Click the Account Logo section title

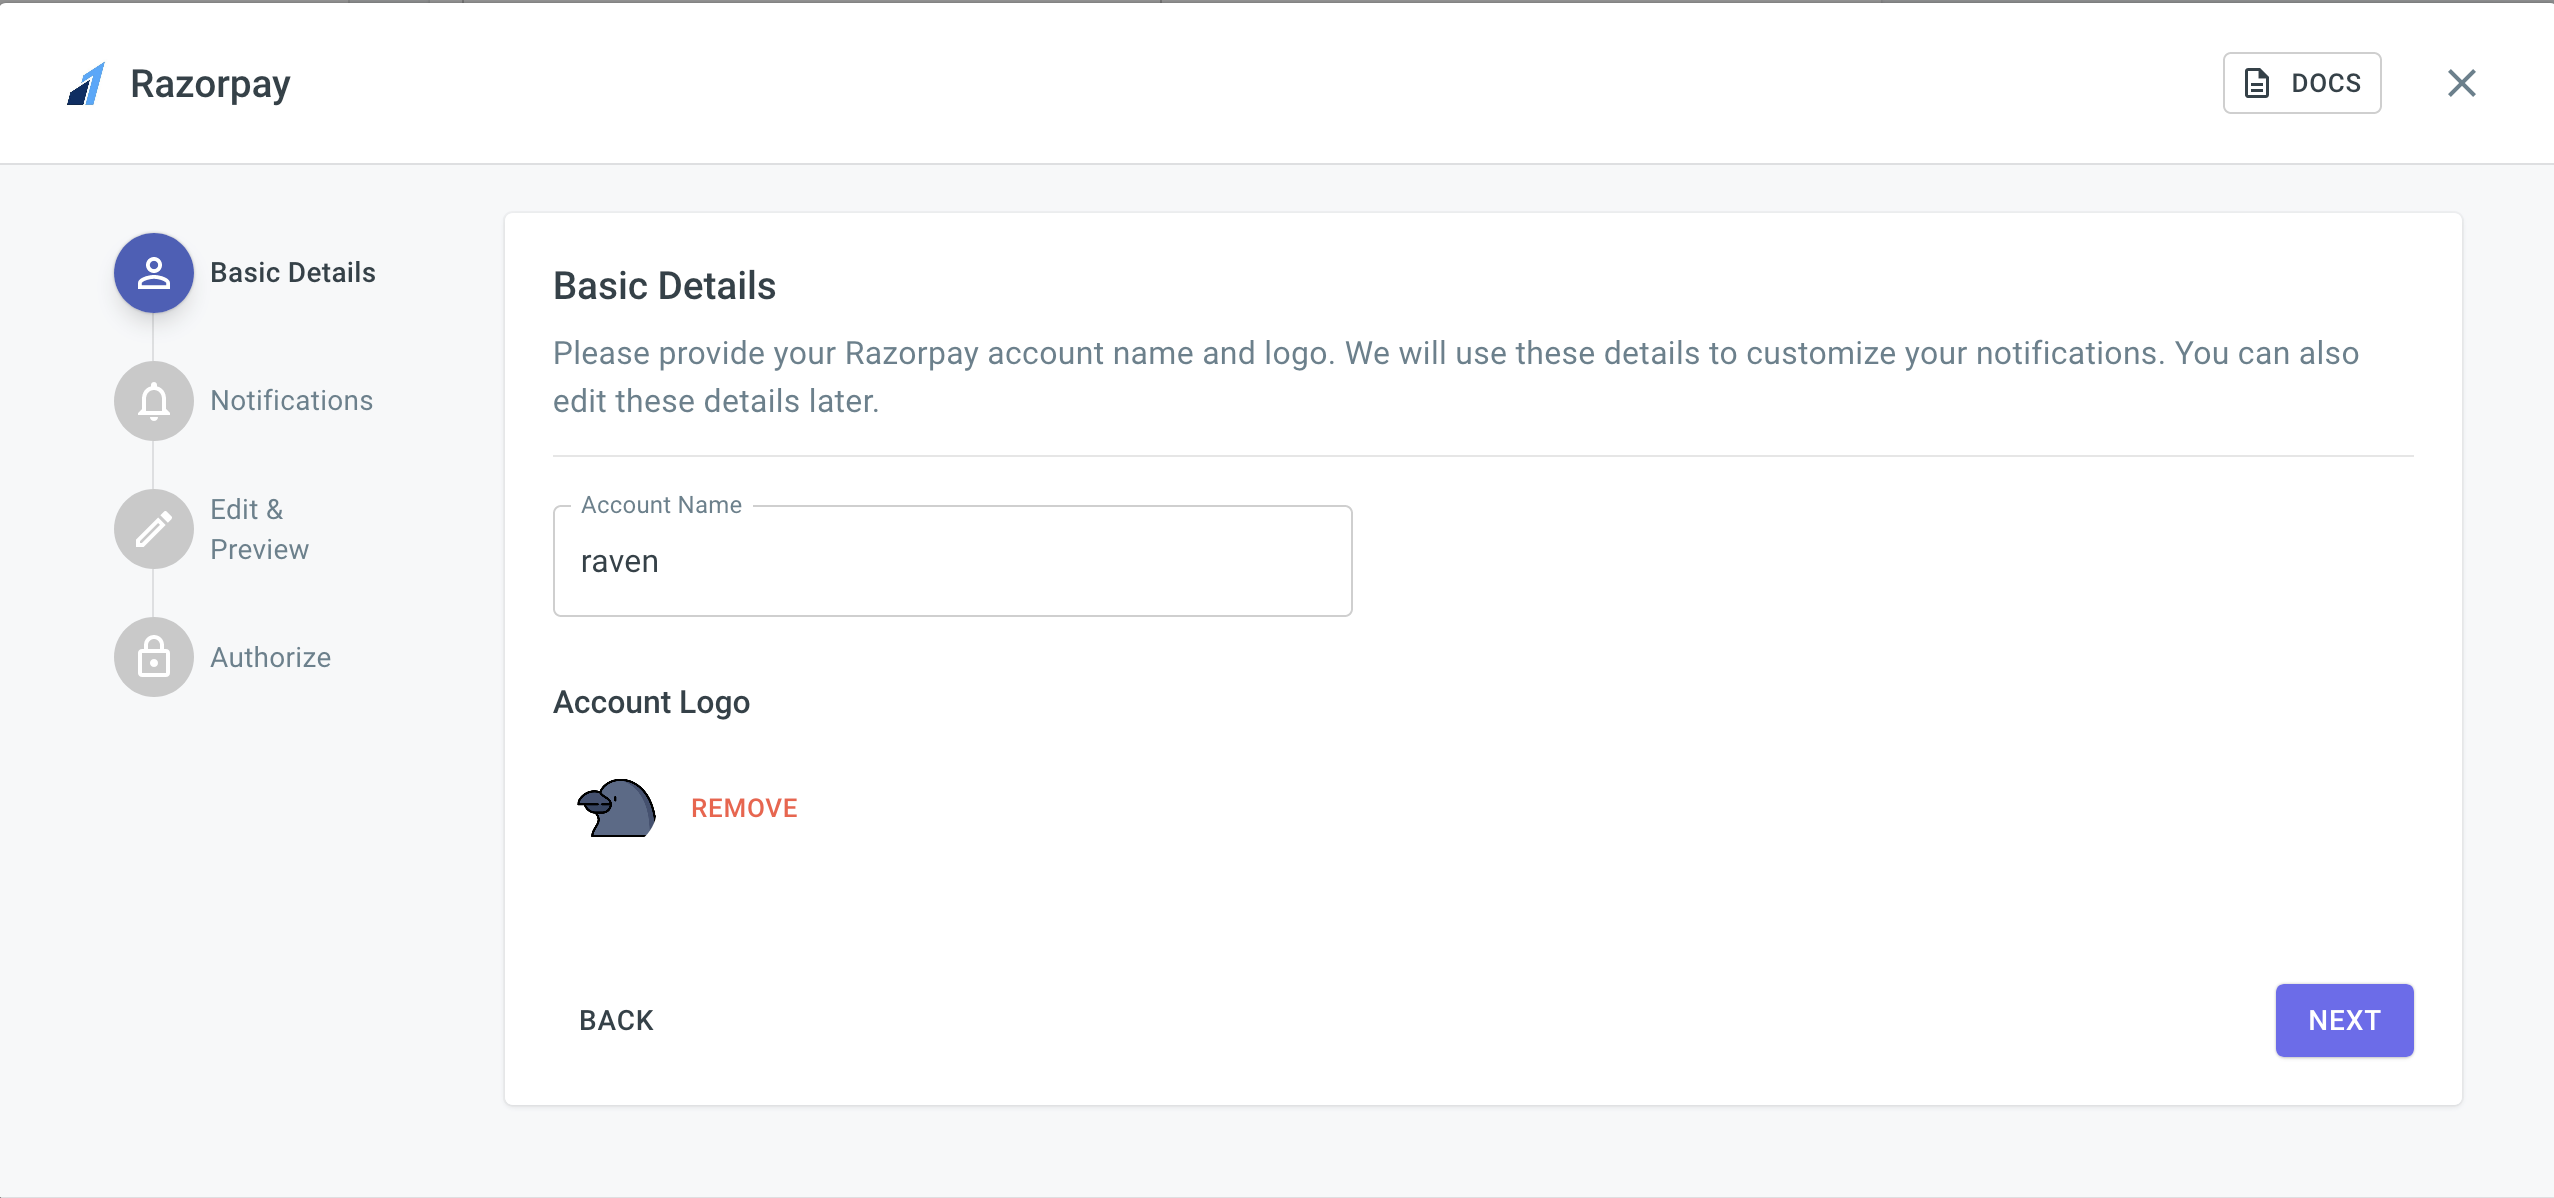click(x=650, y=702)
